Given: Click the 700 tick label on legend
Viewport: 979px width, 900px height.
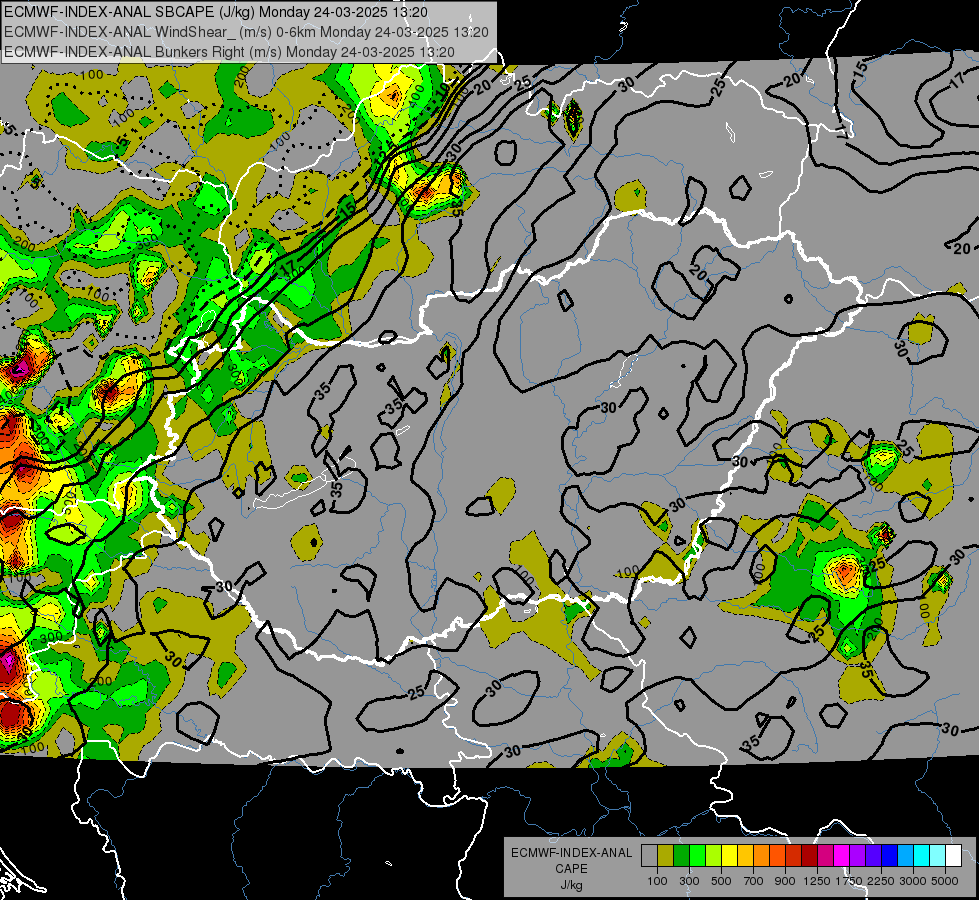Looking at the screenshot, I should point(754,881).
